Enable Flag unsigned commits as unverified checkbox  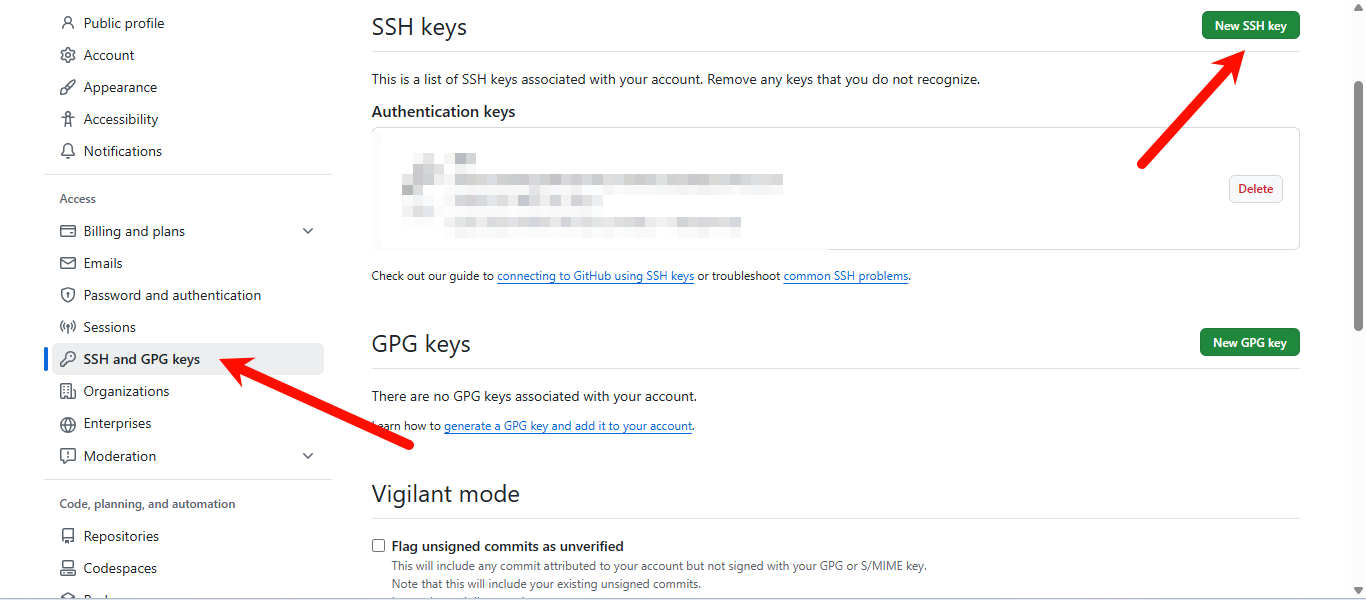click(379, 546)
